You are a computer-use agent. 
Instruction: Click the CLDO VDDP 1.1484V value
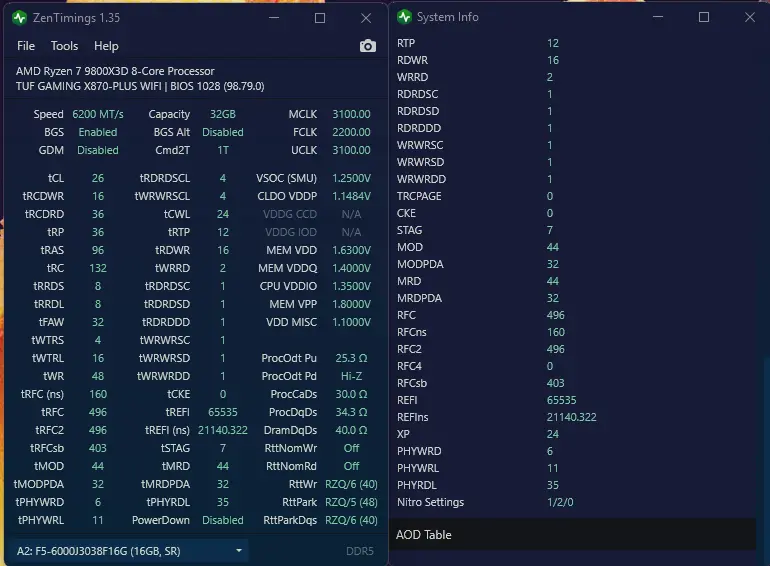click(x=351, y=196)
